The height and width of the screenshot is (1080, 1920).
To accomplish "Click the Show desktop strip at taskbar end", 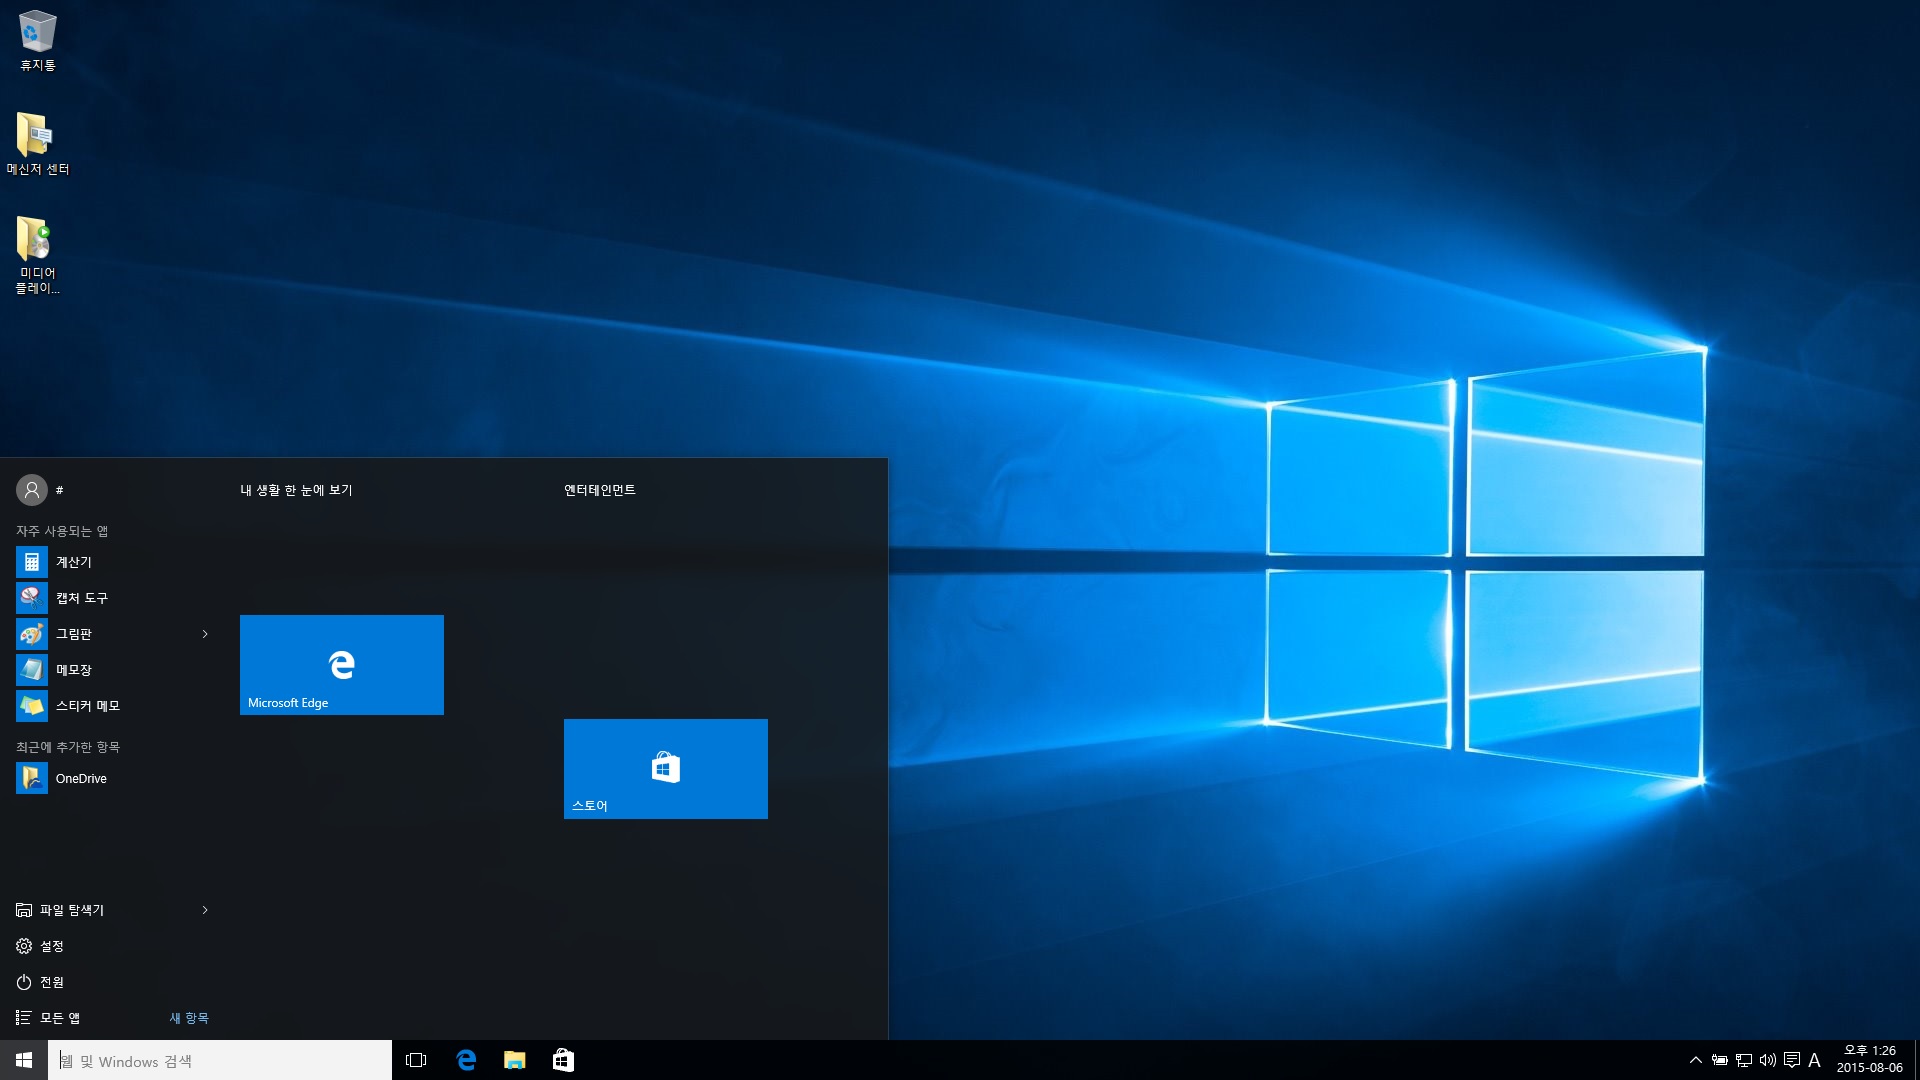I will [x=1916, y=1060].
